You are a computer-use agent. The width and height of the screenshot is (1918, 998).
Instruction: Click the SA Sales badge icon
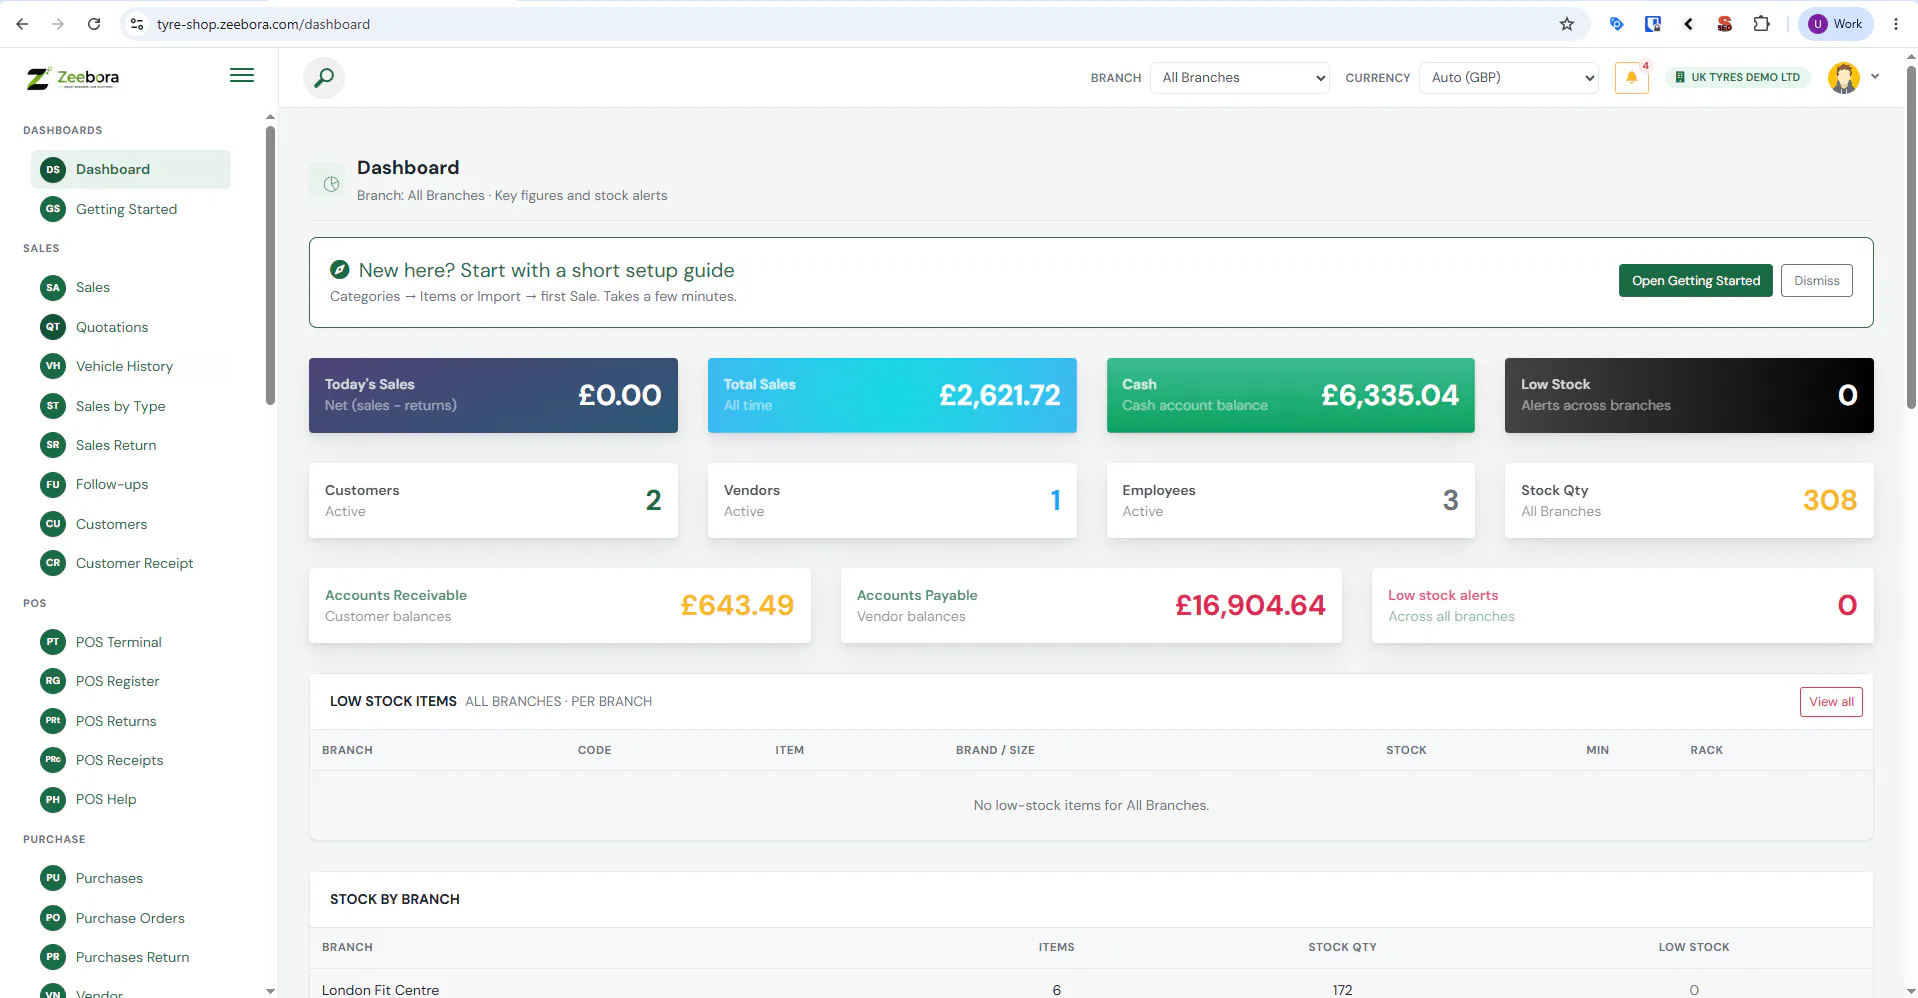[x=53, y=288]
